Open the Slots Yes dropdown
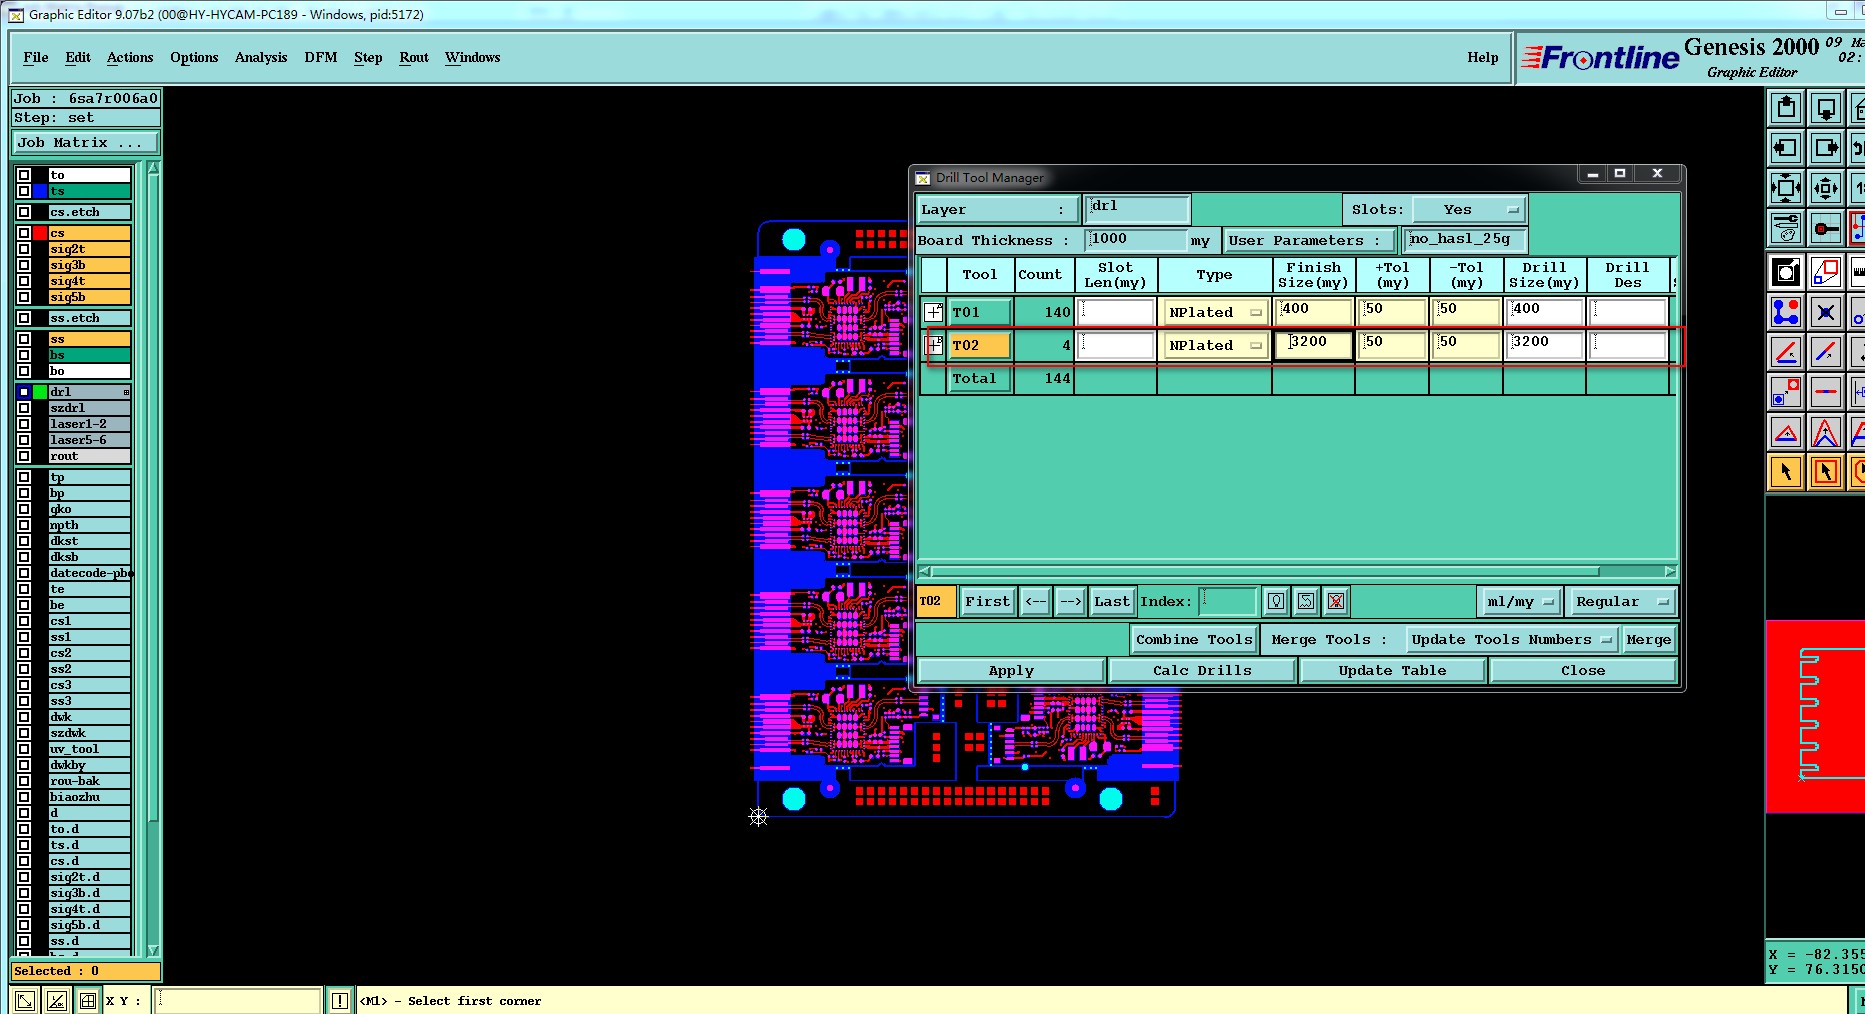Image resolution: width=1865 pixels, height=1014 pixels. click(1469, 209)
